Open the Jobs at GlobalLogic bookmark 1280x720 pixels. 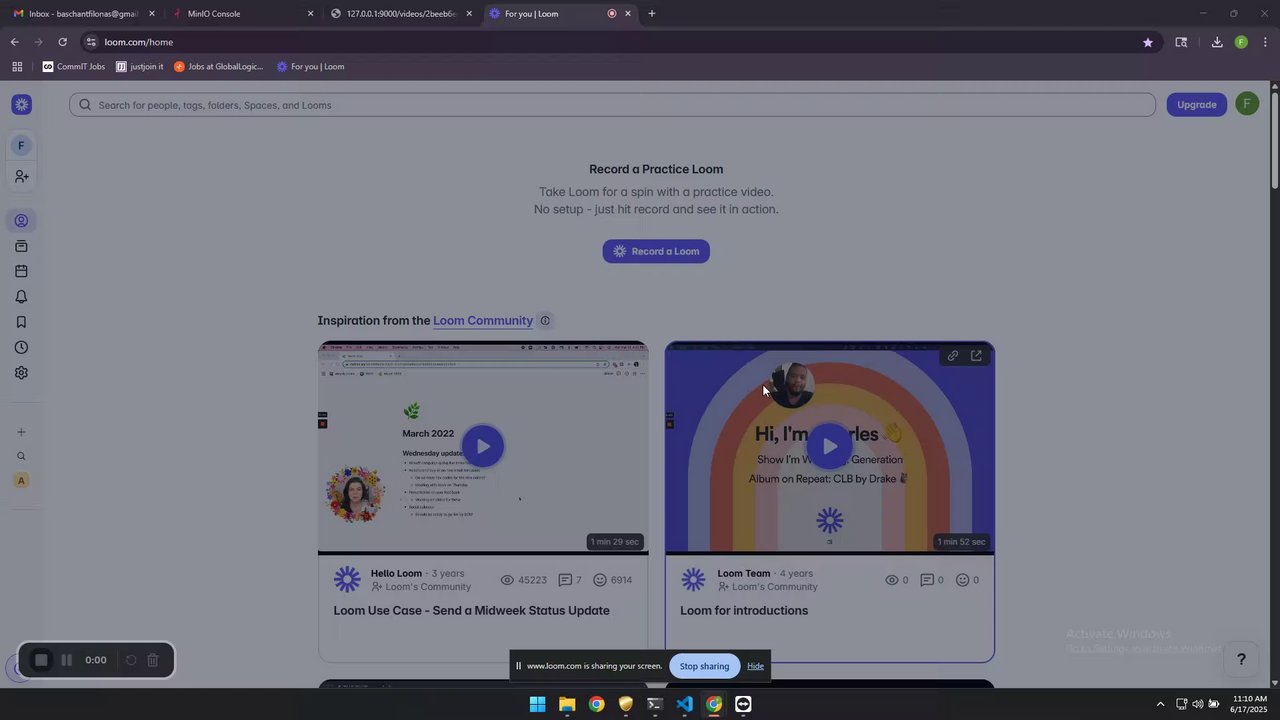pos(218,67)
